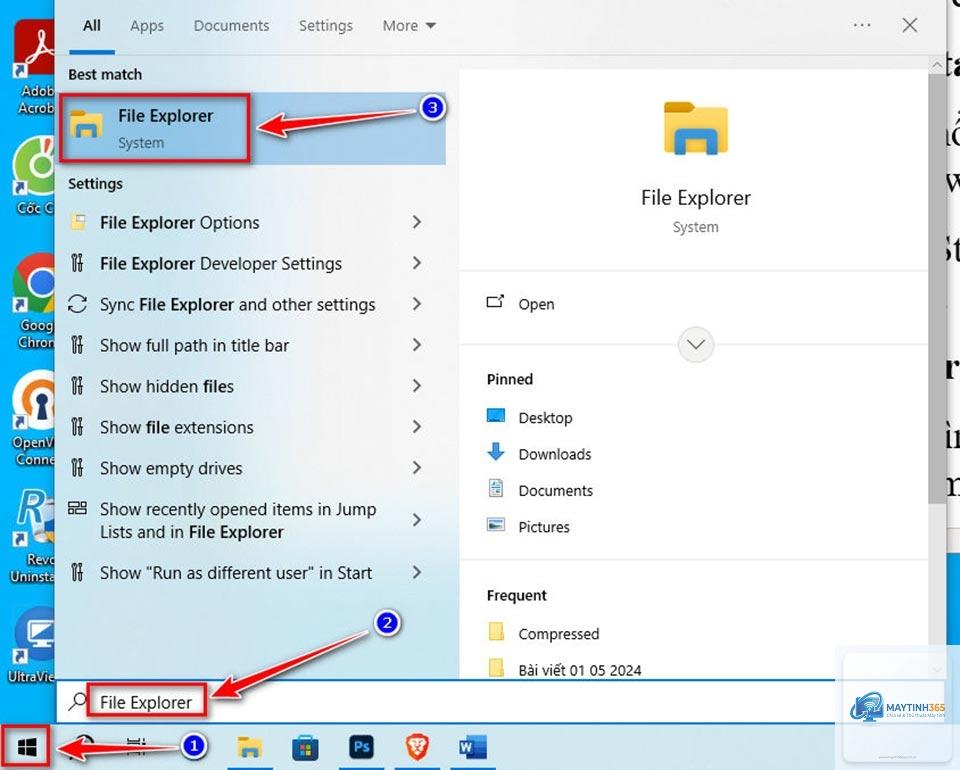The height and width of the screenshot is (770, 960).
Task: Open the More dropdown filter
Action: tap(409, 26)
